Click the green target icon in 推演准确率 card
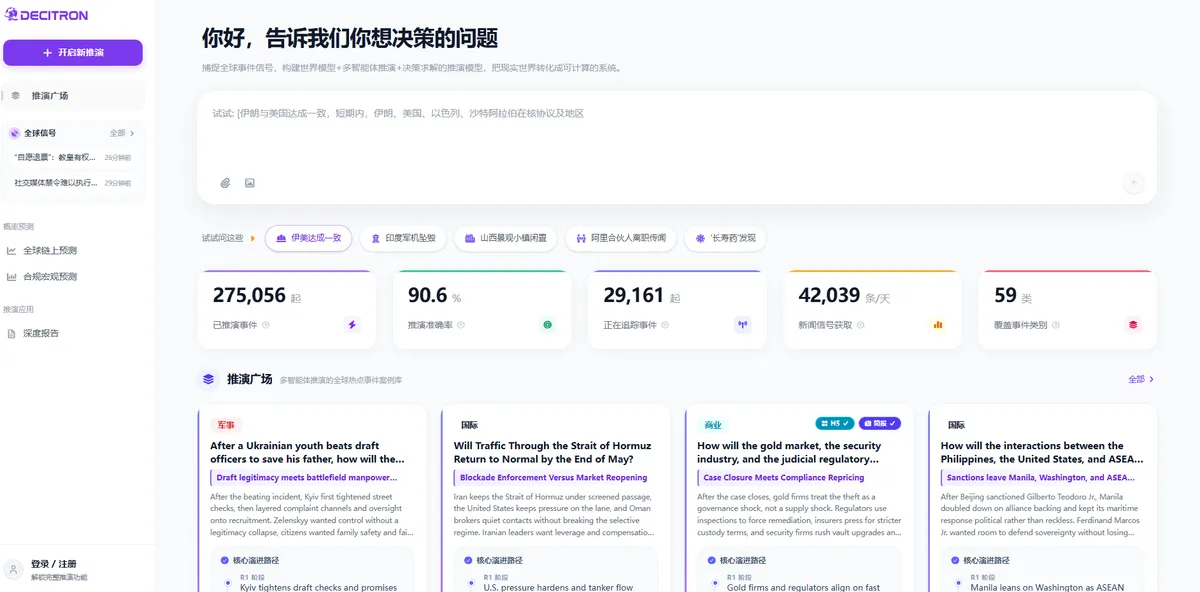This screenshot has width=1200, height=592. click(547, 324)
